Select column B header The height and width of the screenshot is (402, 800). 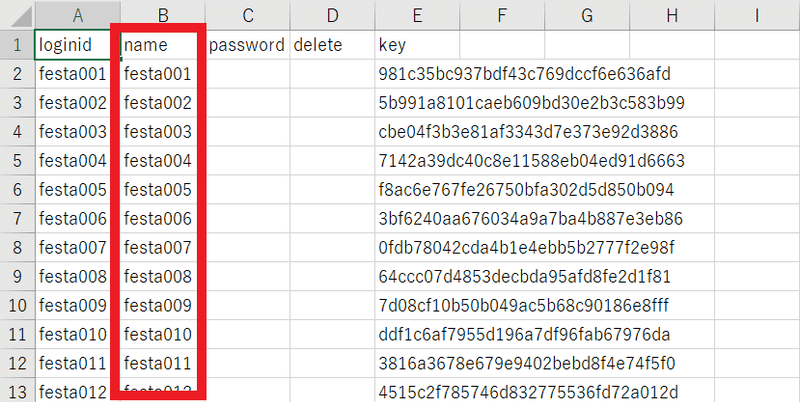point(162,16)
